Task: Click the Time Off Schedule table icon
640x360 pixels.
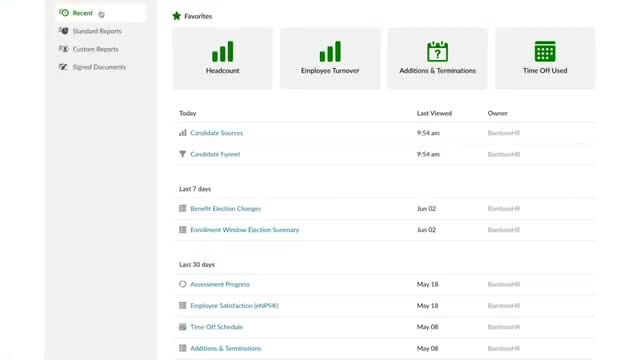Action: click(182, 327)
